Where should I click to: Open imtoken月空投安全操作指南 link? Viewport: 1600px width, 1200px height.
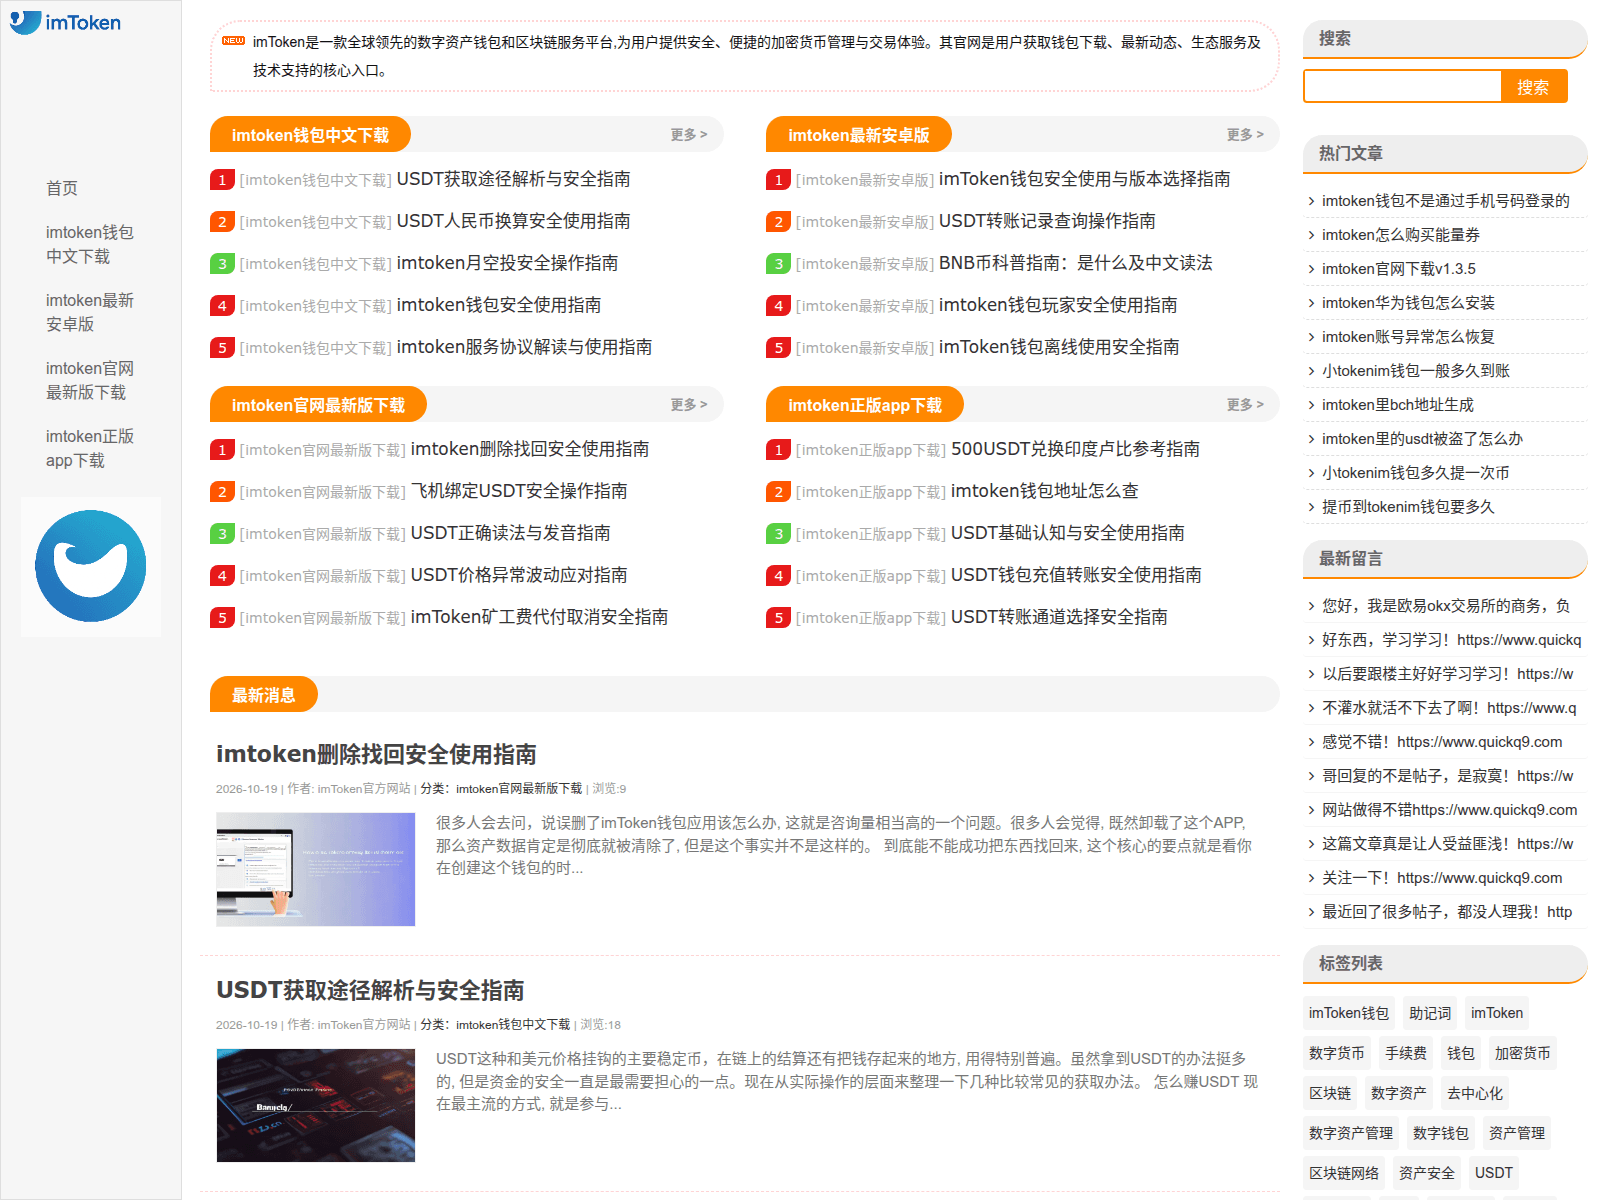[x=507, y=263]
